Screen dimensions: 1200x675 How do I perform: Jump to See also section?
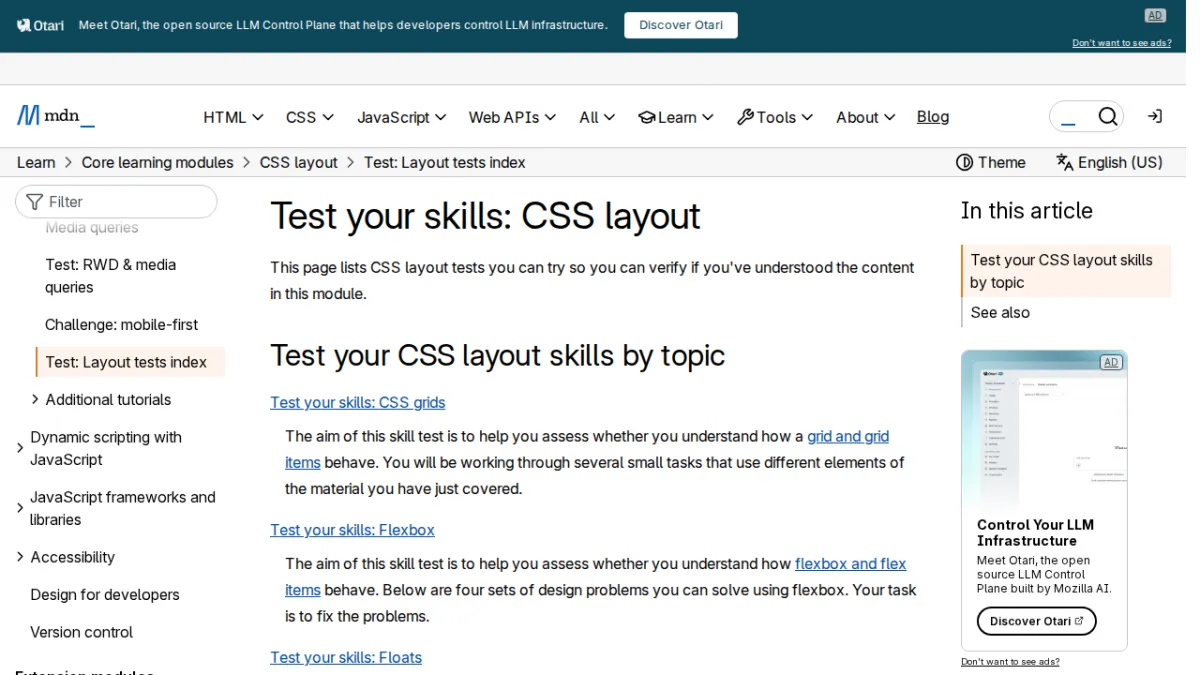pyautogui.click(x=1000, y=312)
